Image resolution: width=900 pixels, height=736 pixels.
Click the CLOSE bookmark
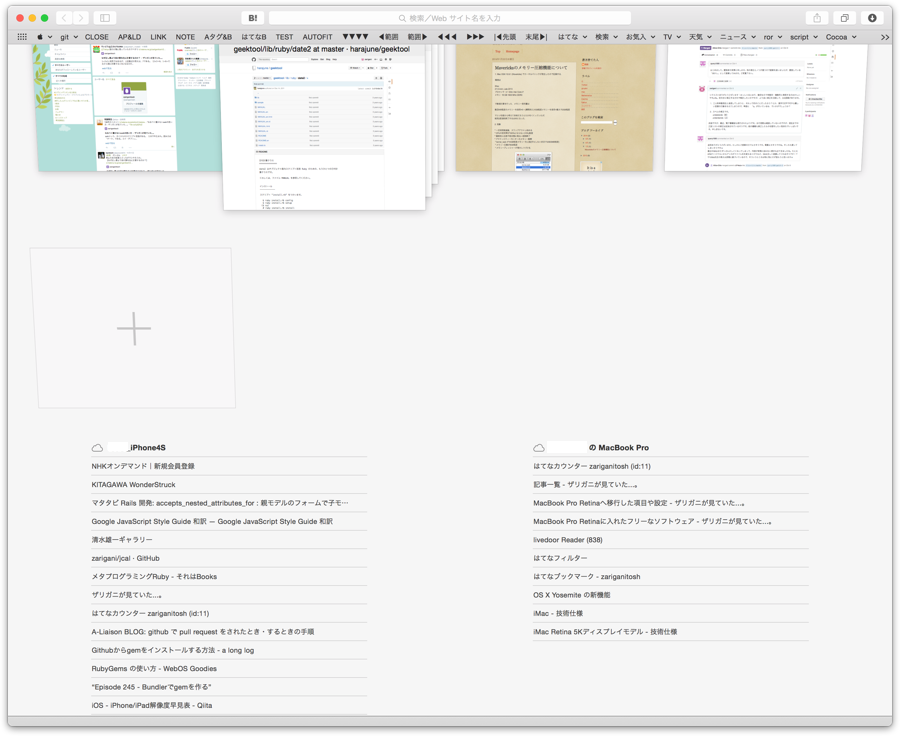pos(96,37)
